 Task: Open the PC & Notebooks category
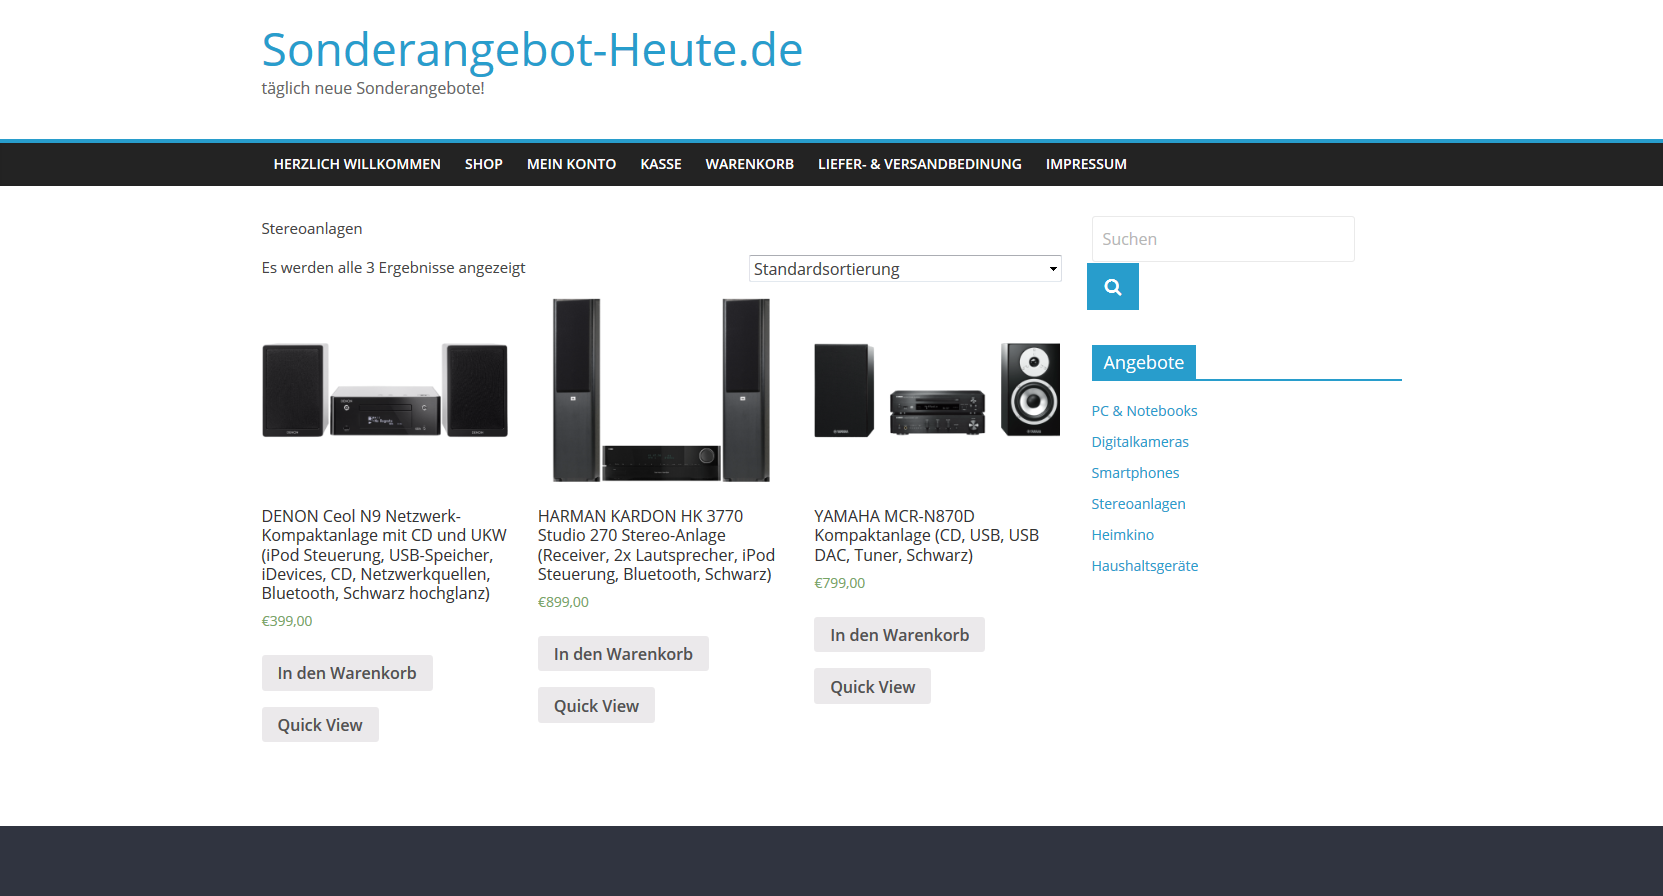tap(1144, 411)
